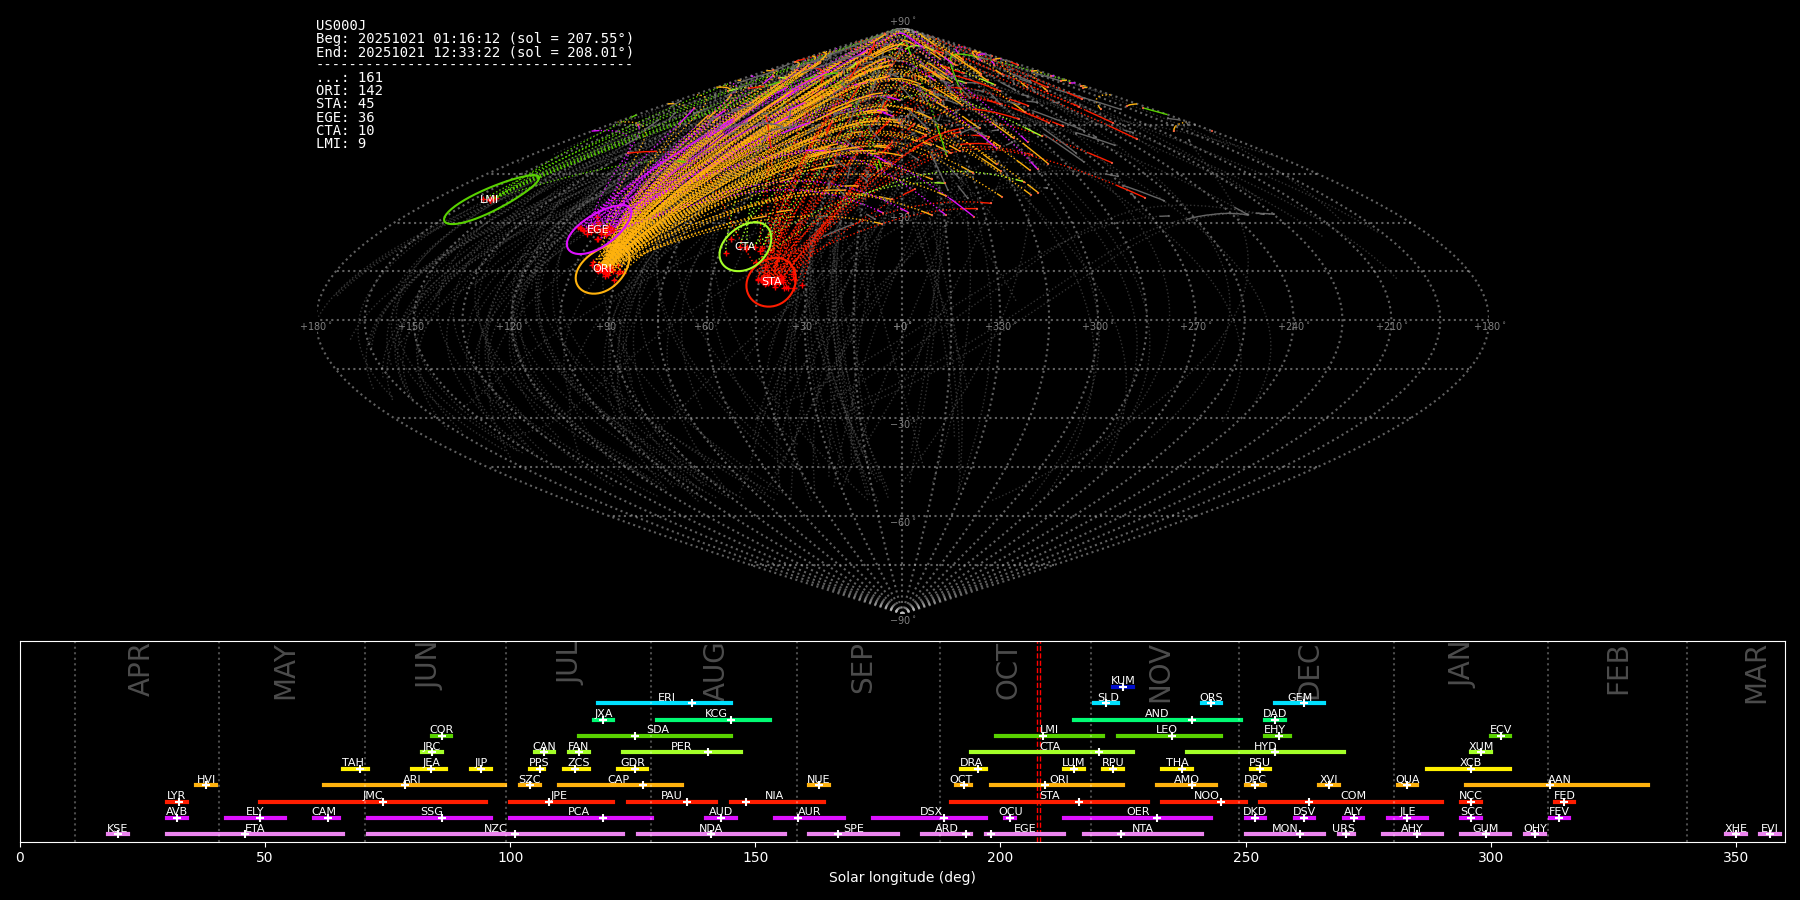Click the AUR shower label in timeline
Image resolution: width=1800 pixels, height=900 pixels.
pos(809,812)
